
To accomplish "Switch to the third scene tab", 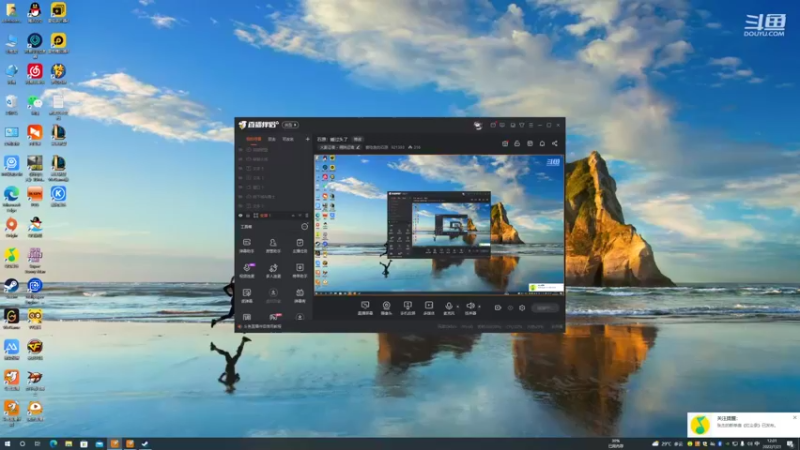I will 288,139.
